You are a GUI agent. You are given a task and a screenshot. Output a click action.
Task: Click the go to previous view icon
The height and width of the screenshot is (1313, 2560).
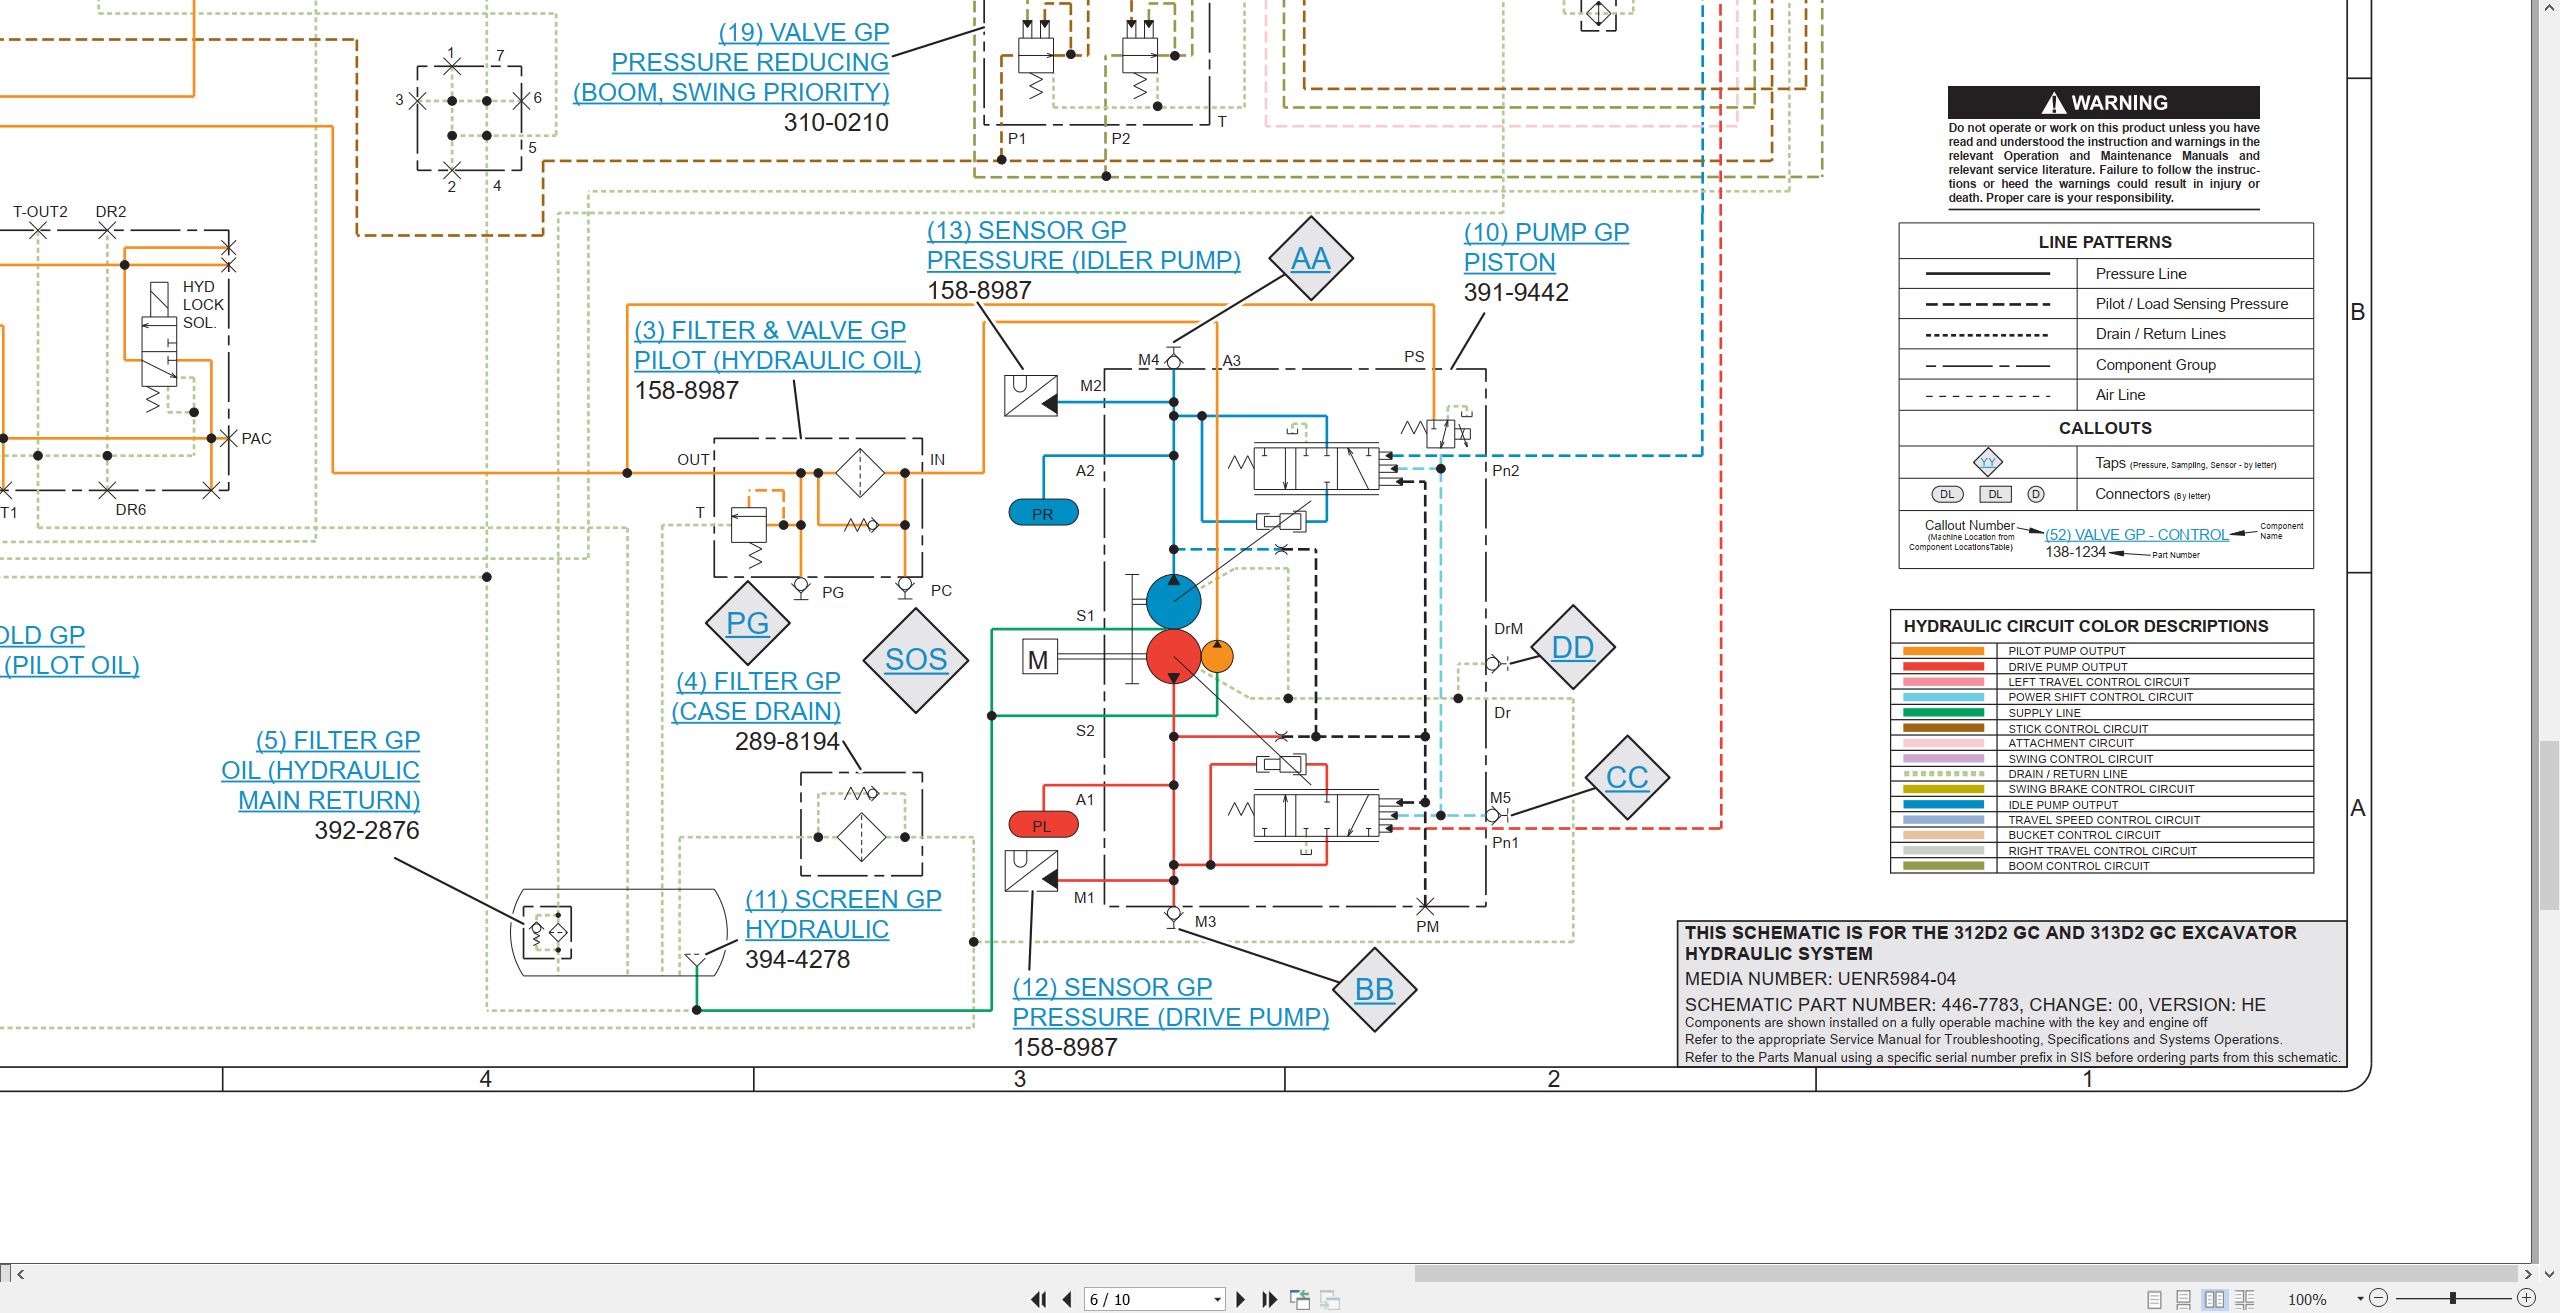[1300, 1299]
